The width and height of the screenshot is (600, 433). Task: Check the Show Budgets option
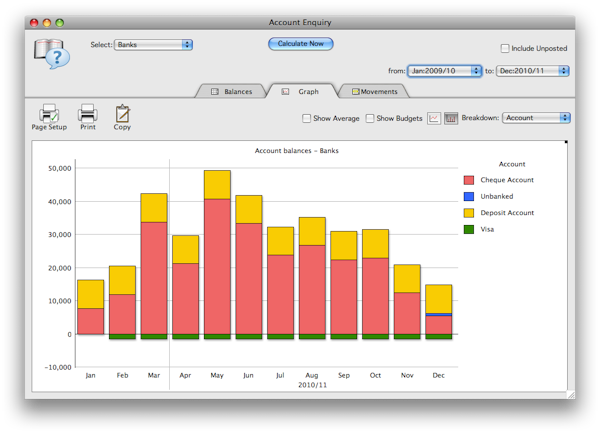coord(369,118)
